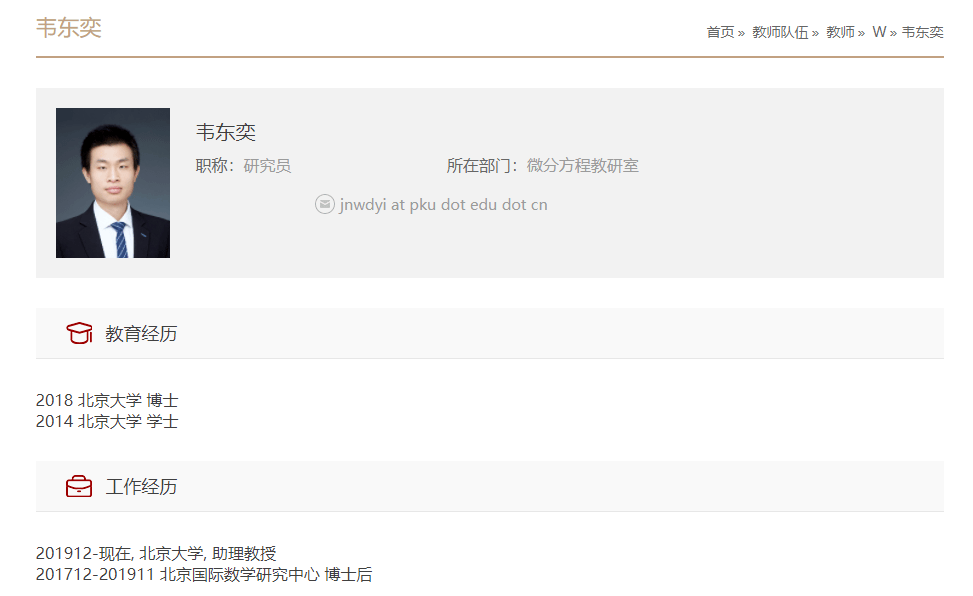Click the email text jnwdyi at pku dot edu dot cn
The height and width of the screenshot is (596, 973).
[x=443, y=205]
